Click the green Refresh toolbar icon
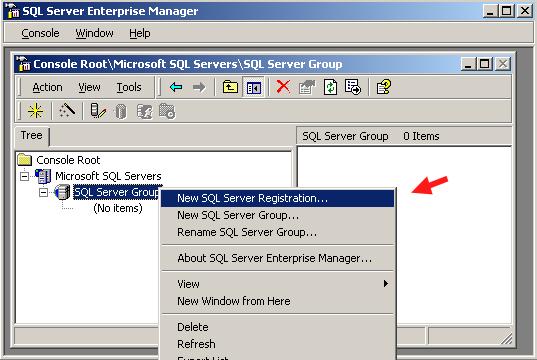Image resolution: width=537 pixels, height=360 pixels. pyautogui.click(x=330, y=87)
